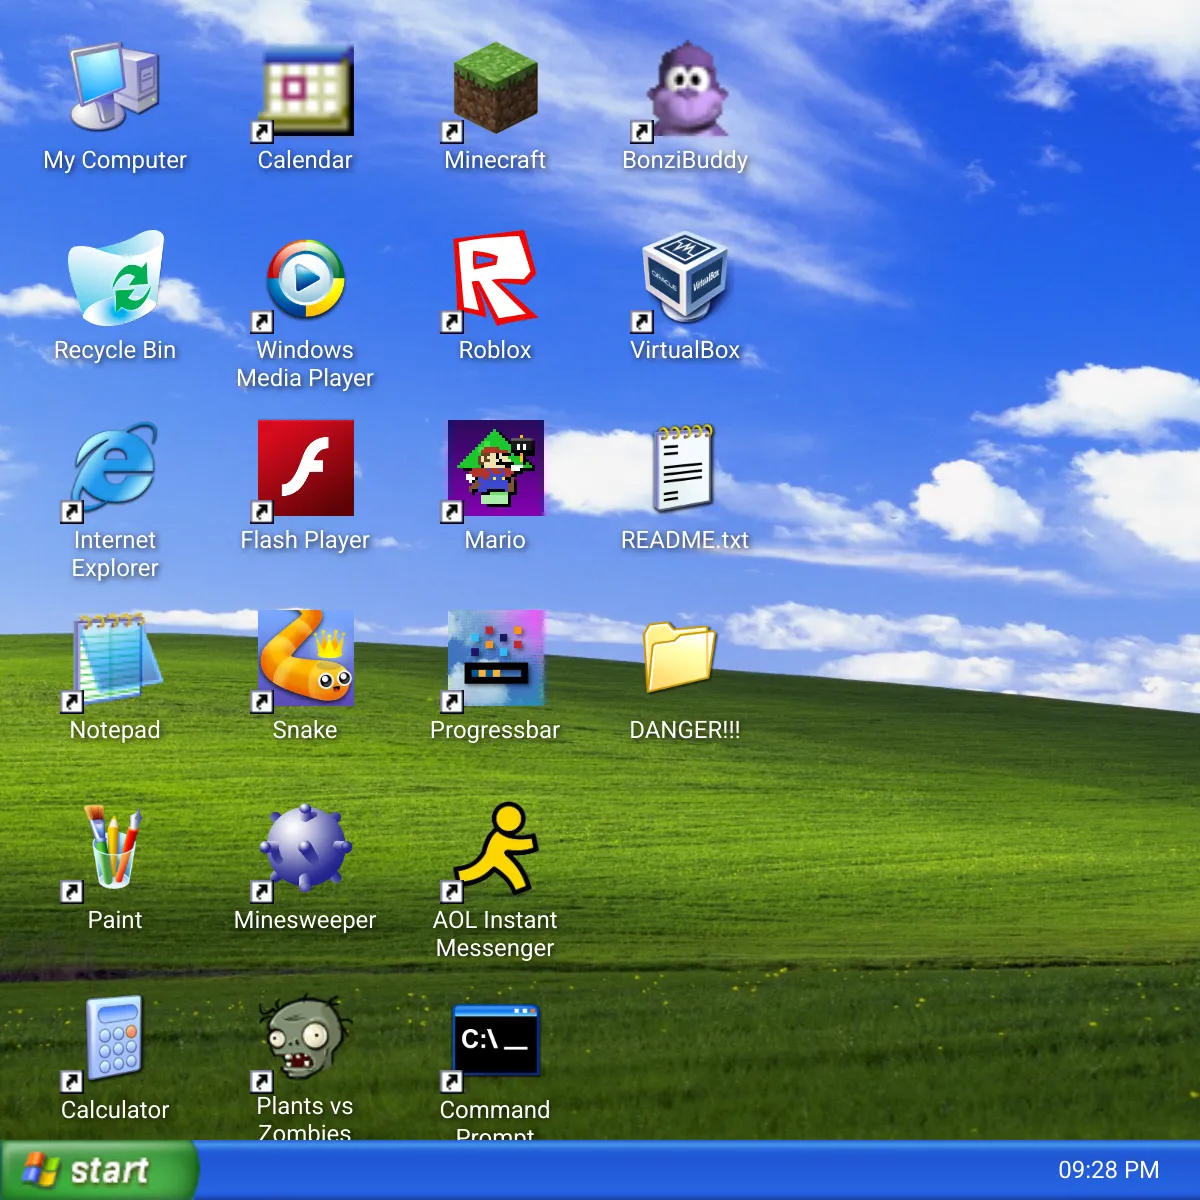Click the "DANGER!!!" folder label text

pos(685,730)
